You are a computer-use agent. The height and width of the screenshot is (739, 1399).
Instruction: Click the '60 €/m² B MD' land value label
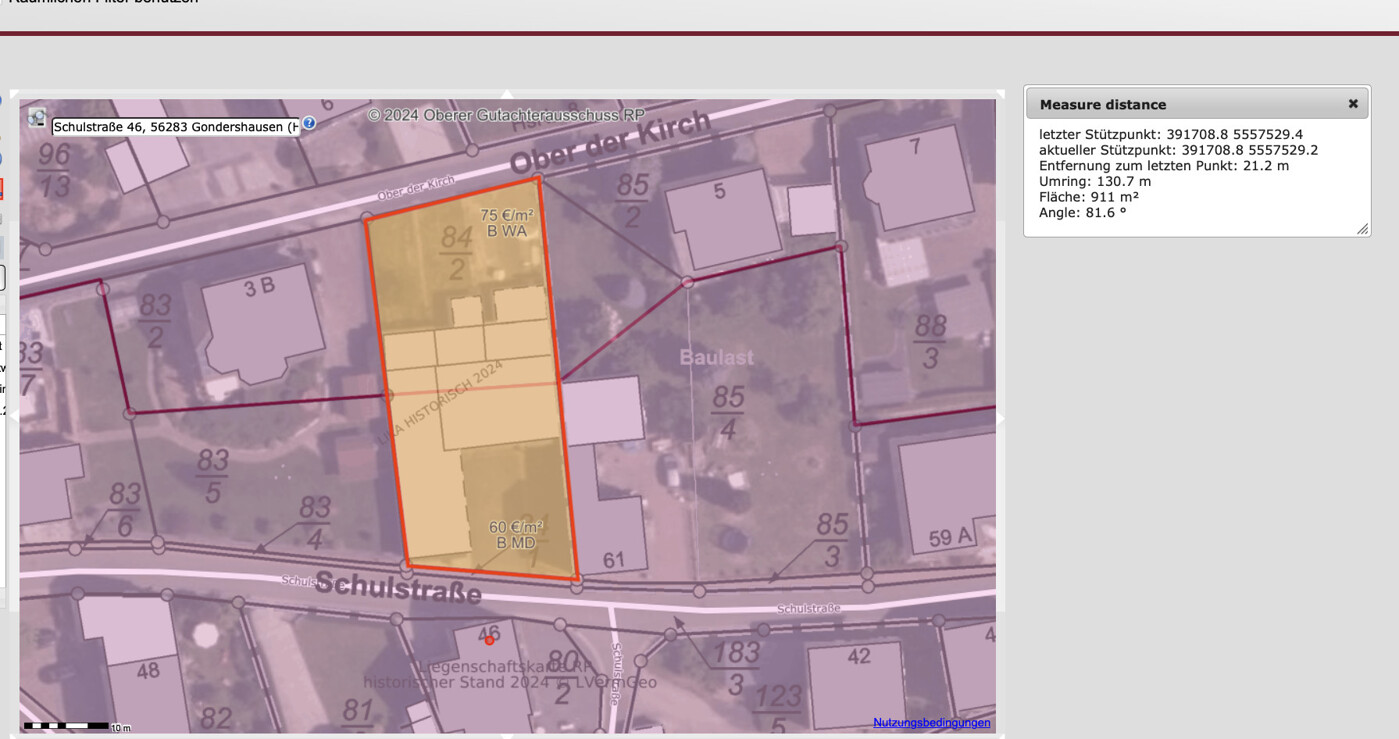515,535
